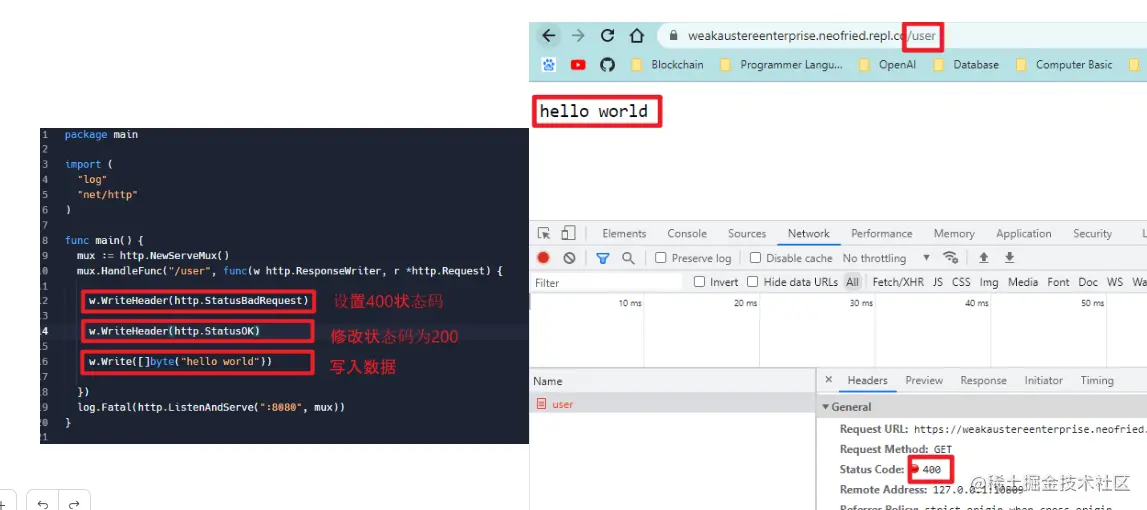Click the Request Method GET value
1147x510 pixels.
[943, 449]
